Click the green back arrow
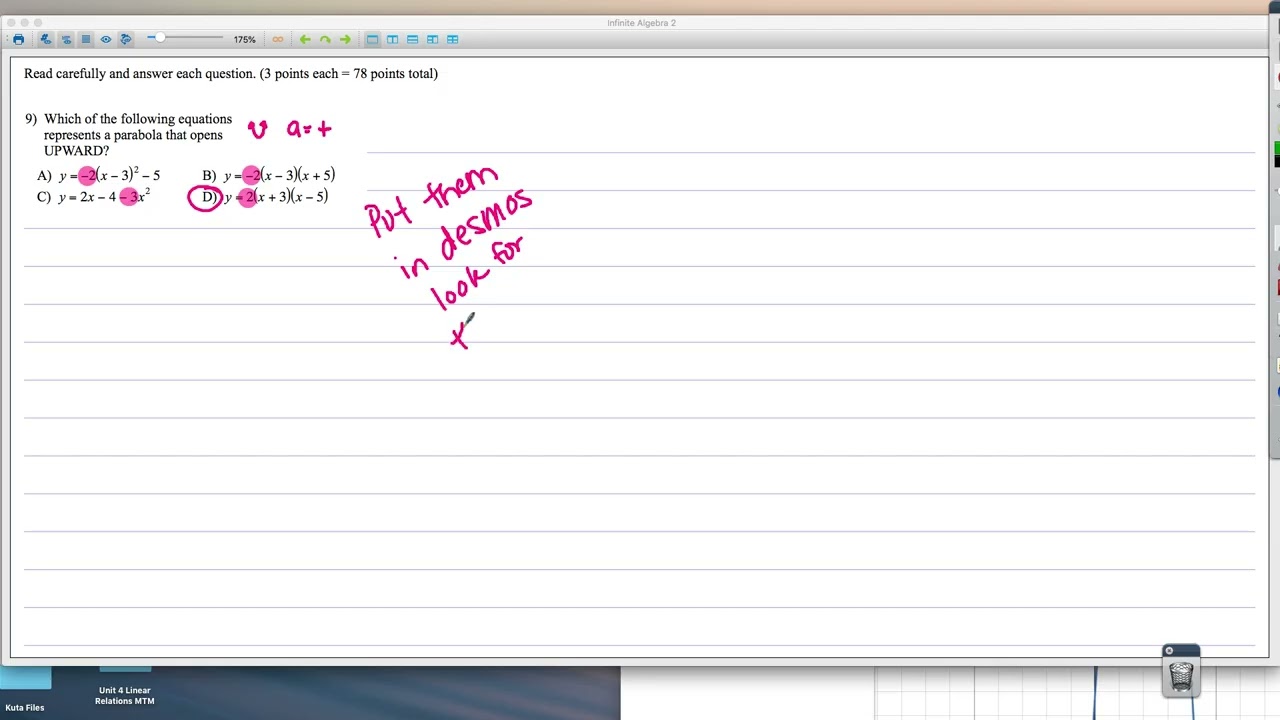 coord(305,40)
